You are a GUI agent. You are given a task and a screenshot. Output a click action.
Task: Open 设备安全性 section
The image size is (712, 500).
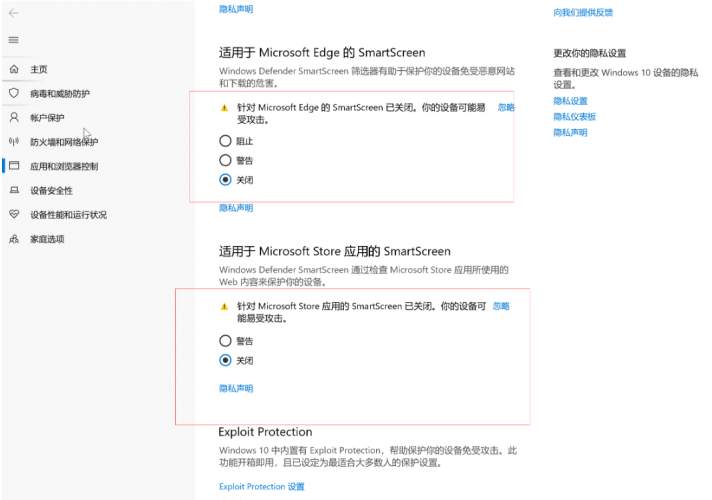[x=51, y=191]
